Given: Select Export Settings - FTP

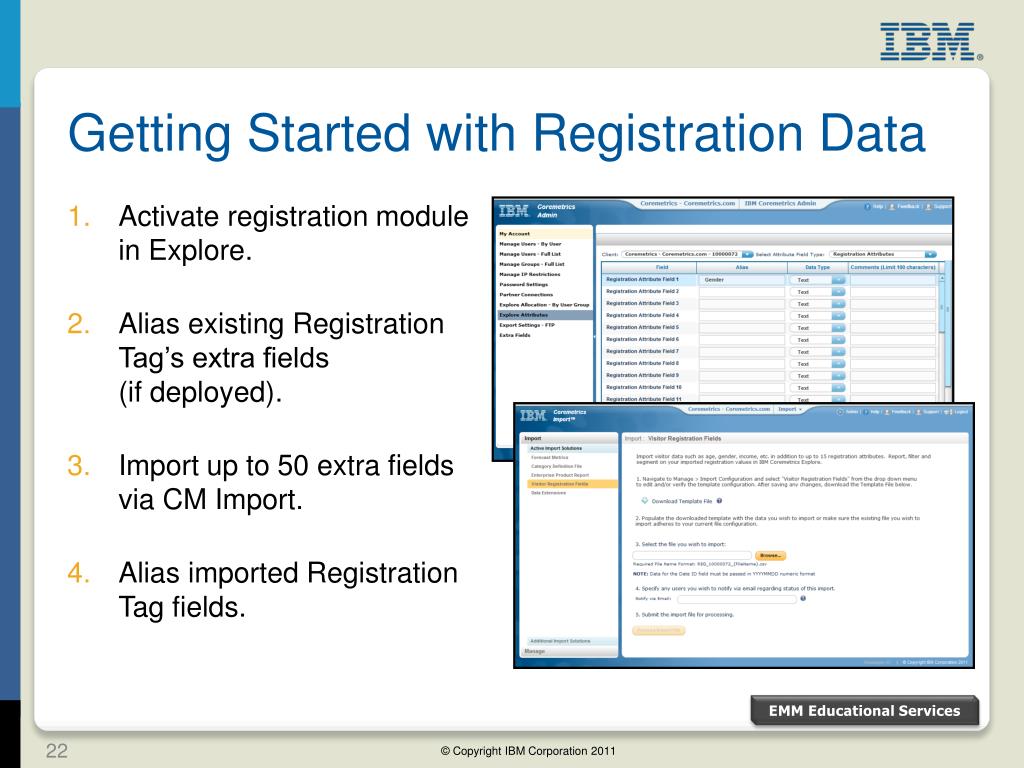Looking at the screenshot, I should pos(526,325).
